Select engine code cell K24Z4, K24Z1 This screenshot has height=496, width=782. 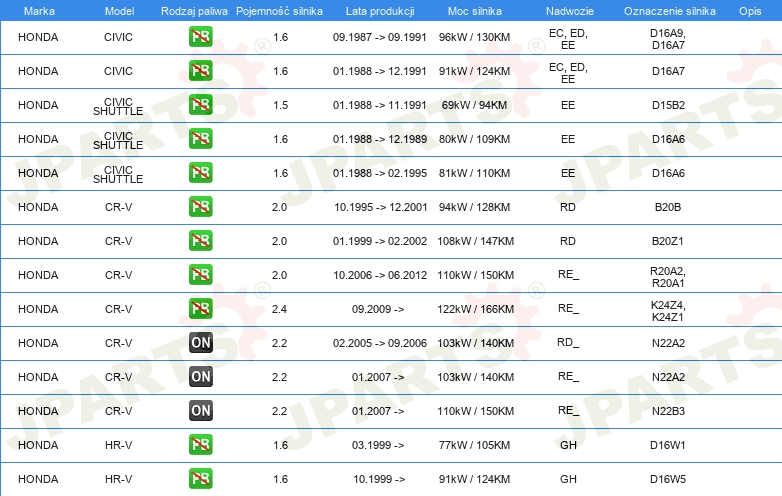(x=668, y=311)
